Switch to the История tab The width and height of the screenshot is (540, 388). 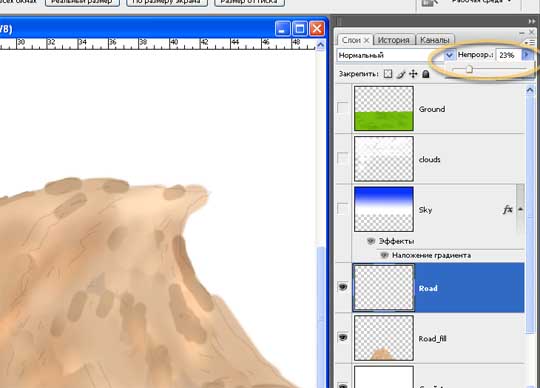click(394, 40)
